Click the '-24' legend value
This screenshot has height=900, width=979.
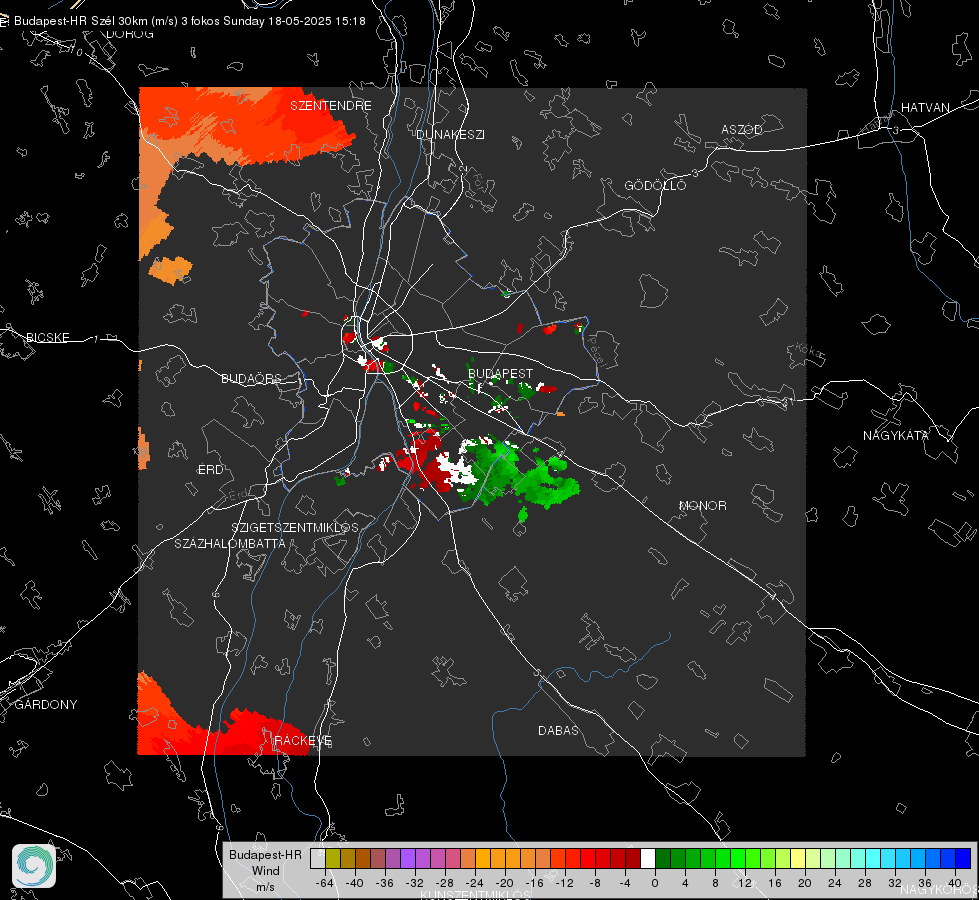coord(475,883)
